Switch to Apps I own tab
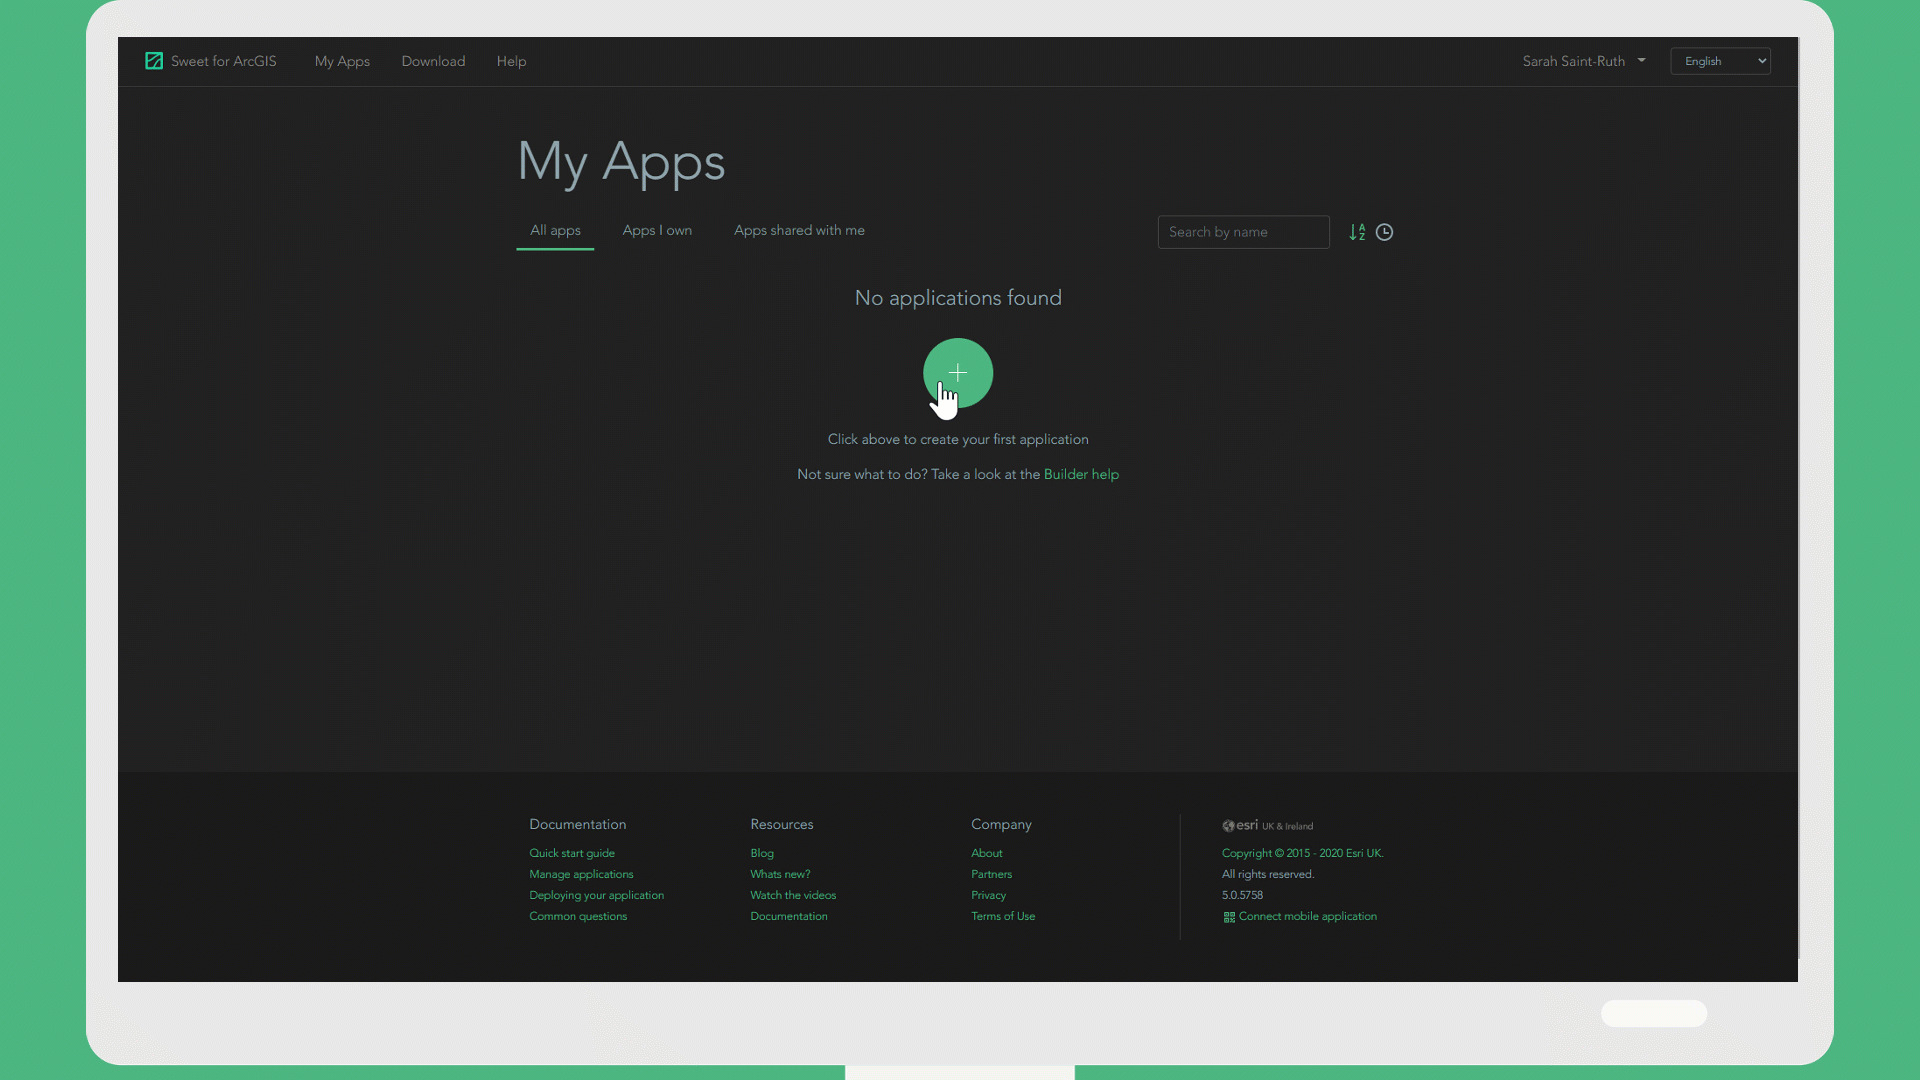 pyautogui.click(x=657, y=231)
